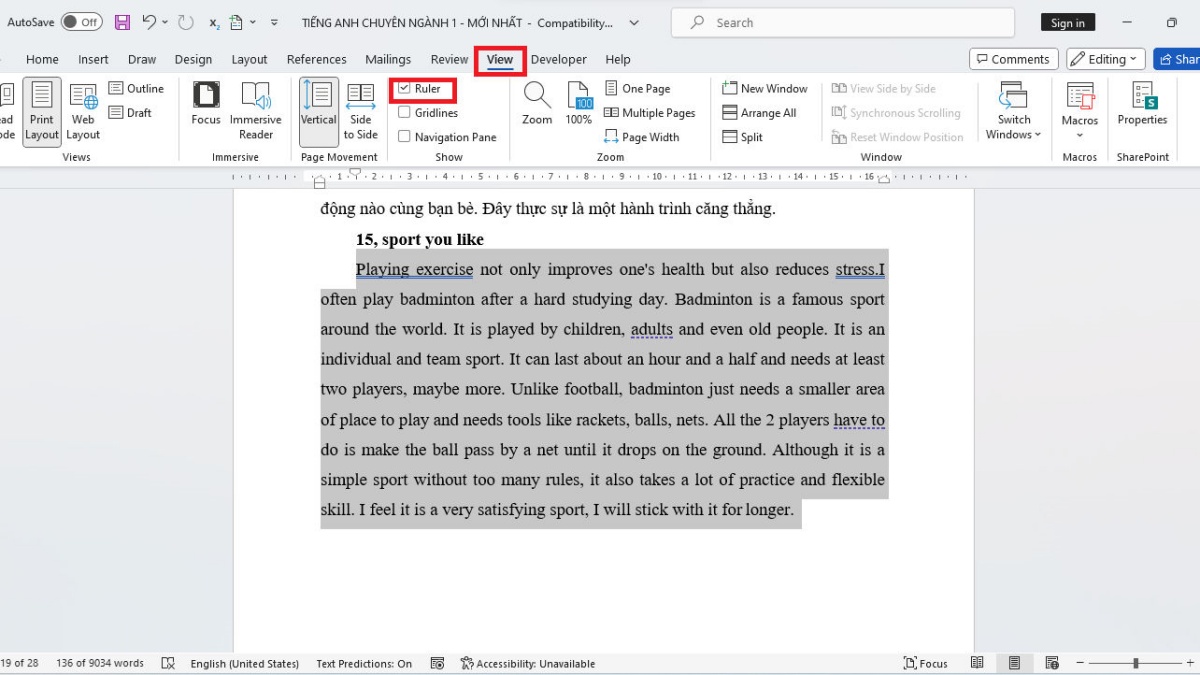Image resolution: width=1200 pixels, height=675 pixels.
Task: Click the Sign in button
Action: 1067,21
